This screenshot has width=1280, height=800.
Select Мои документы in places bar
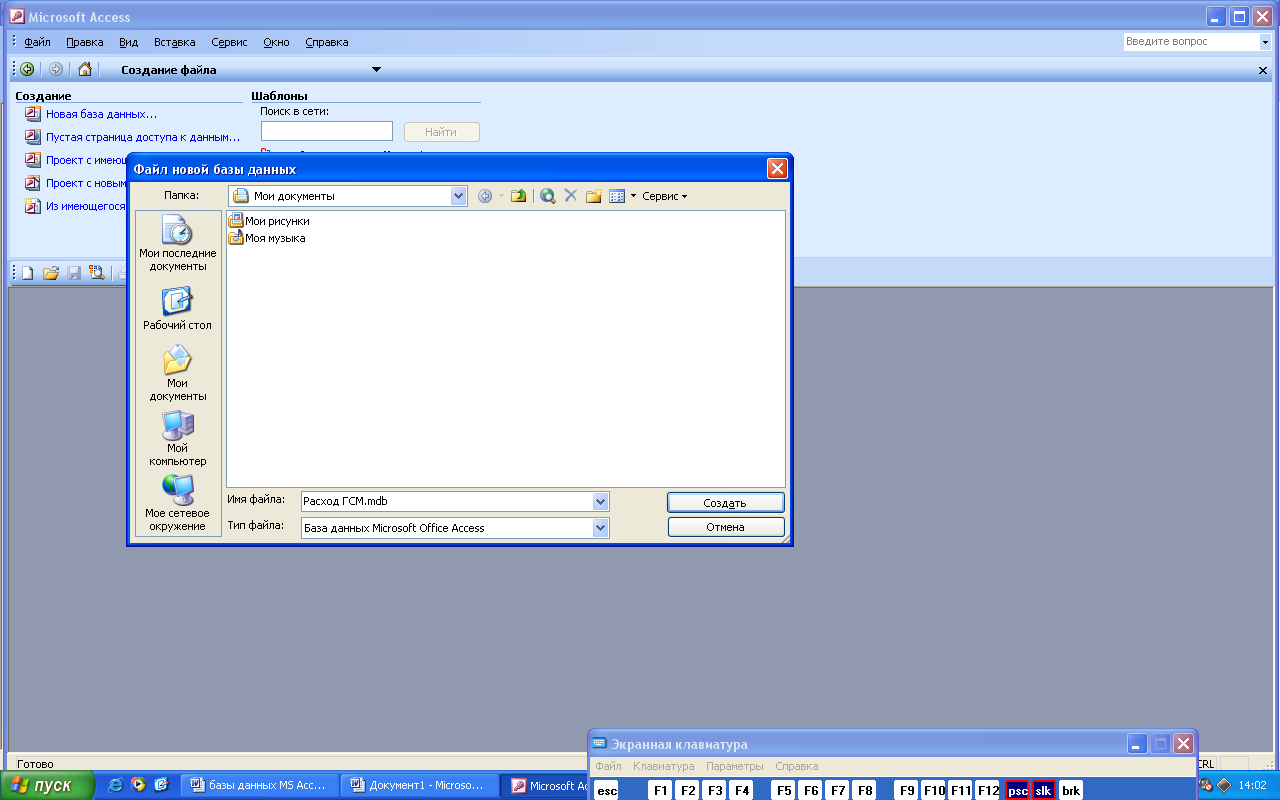(x=177, y=373)
